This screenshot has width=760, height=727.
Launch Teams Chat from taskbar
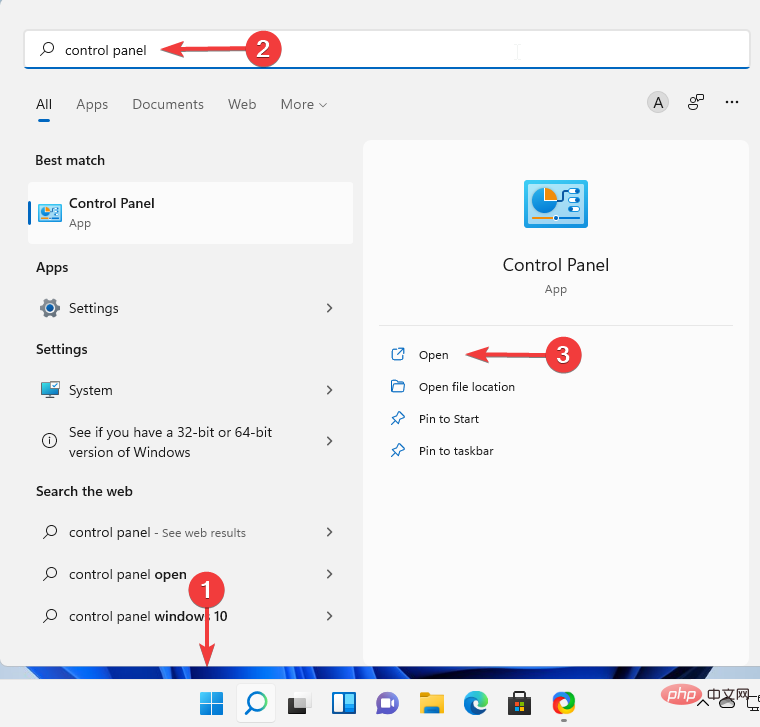(387, 704)
